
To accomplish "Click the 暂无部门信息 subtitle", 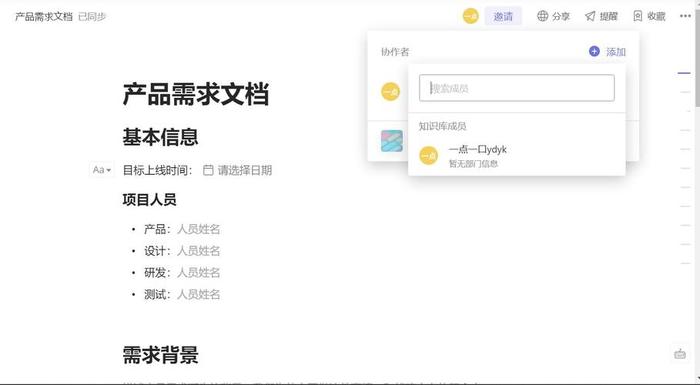I will (473, 163).
